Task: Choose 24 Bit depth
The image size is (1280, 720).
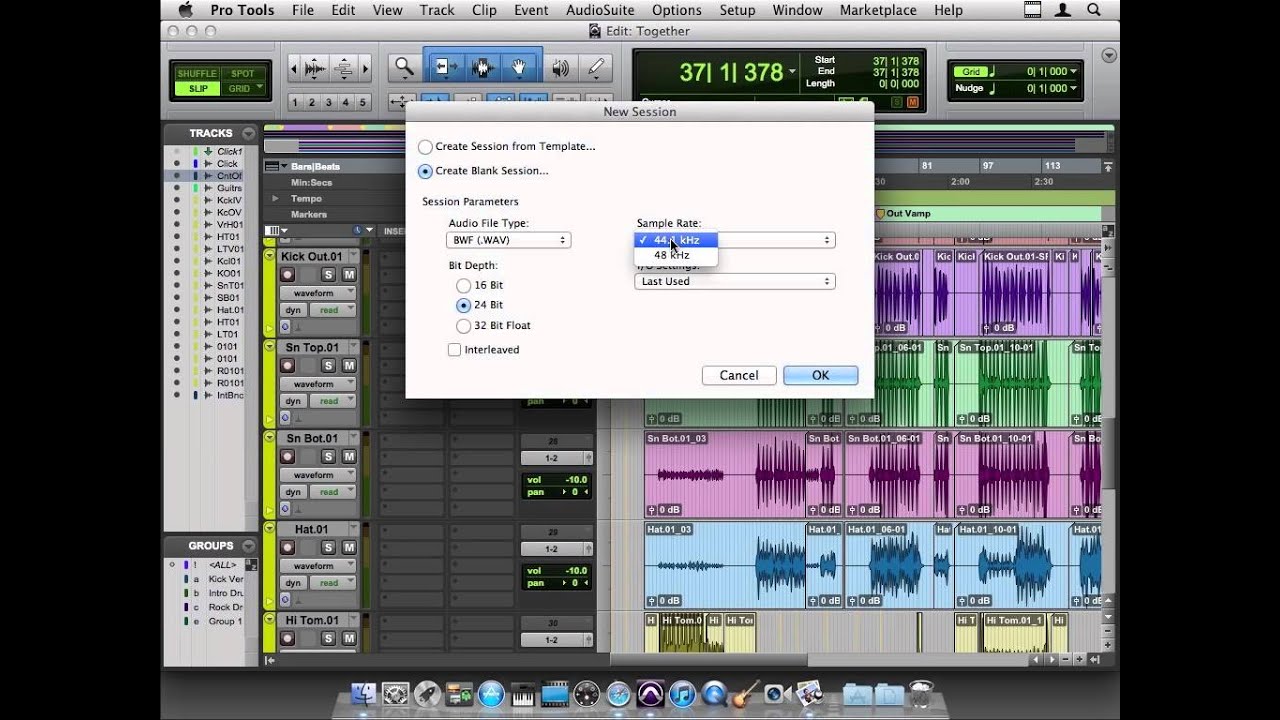Action: (463, 306)
